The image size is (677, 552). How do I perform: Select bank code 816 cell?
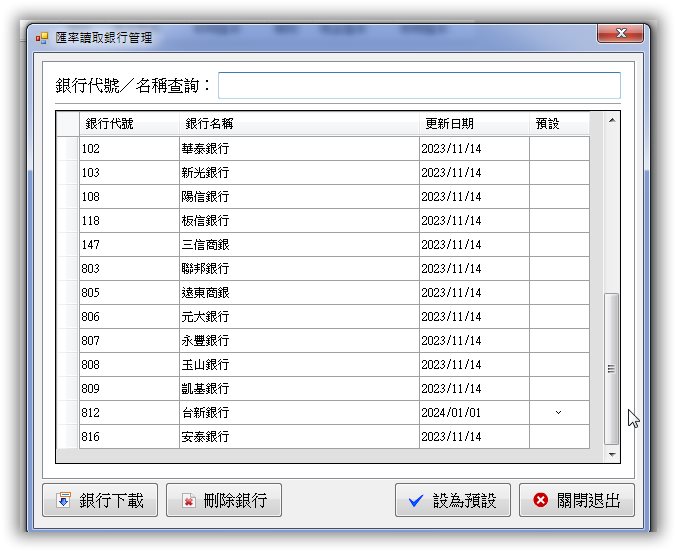(x=129, y=437)
